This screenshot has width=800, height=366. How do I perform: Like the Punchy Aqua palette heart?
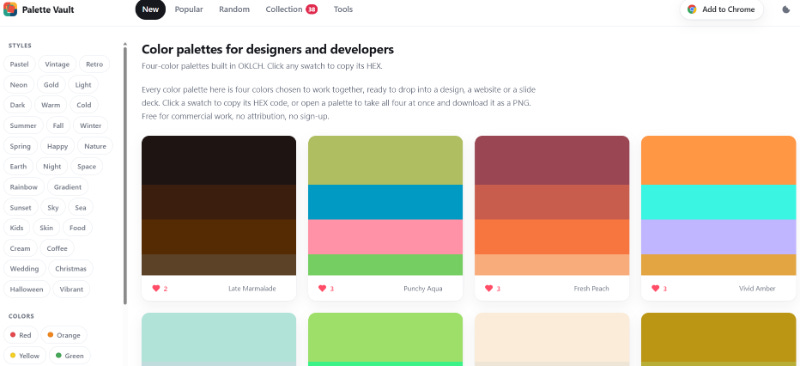pos(322,288)
